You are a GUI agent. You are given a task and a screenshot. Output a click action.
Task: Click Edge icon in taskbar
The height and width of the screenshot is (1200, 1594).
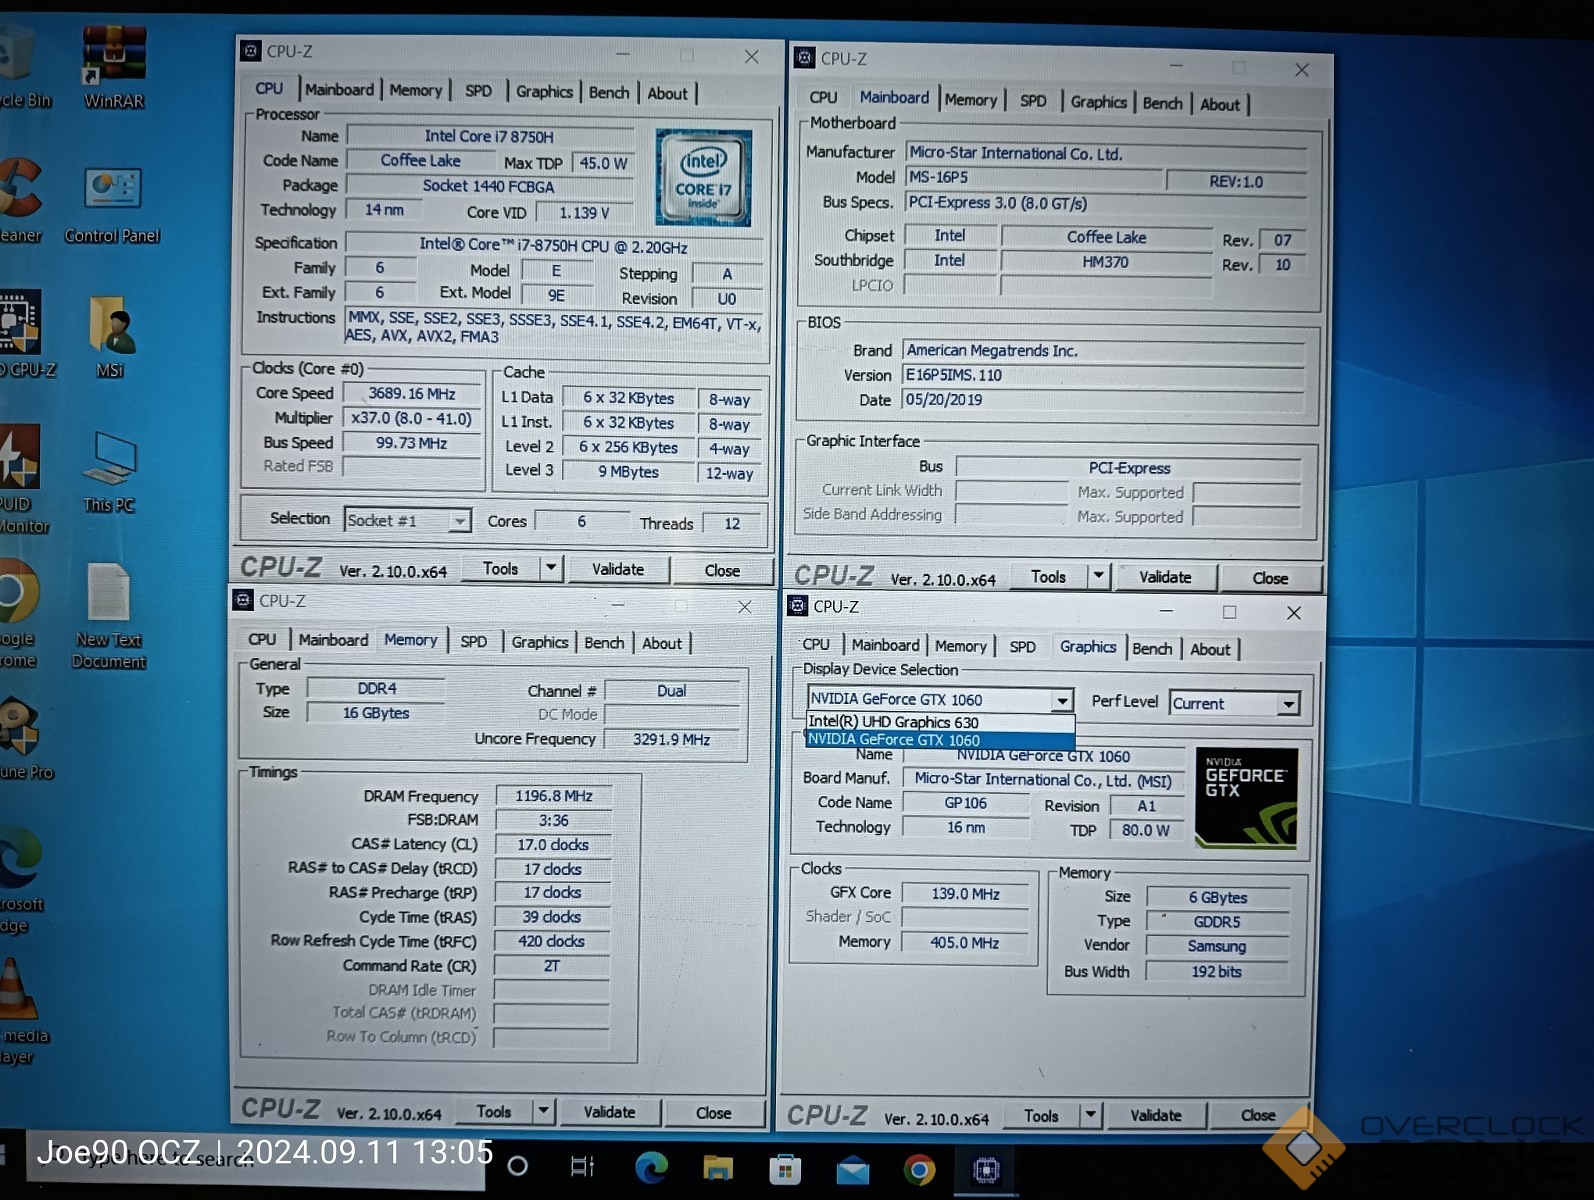tap(652, 1167)
